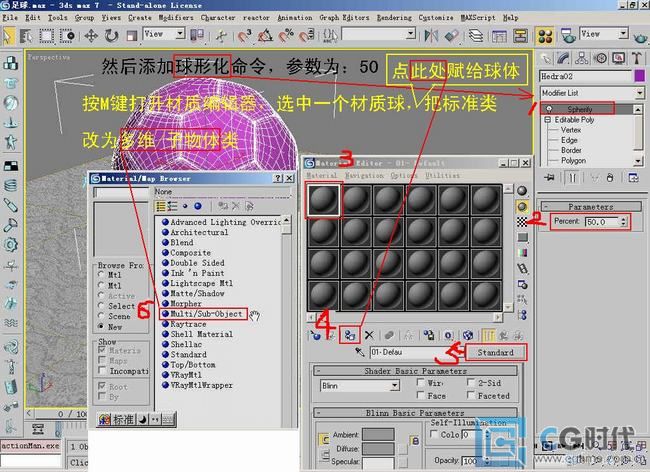Open the Motion command panel tab
This screenshot has width=650, height=472.
tap(601, 58)
